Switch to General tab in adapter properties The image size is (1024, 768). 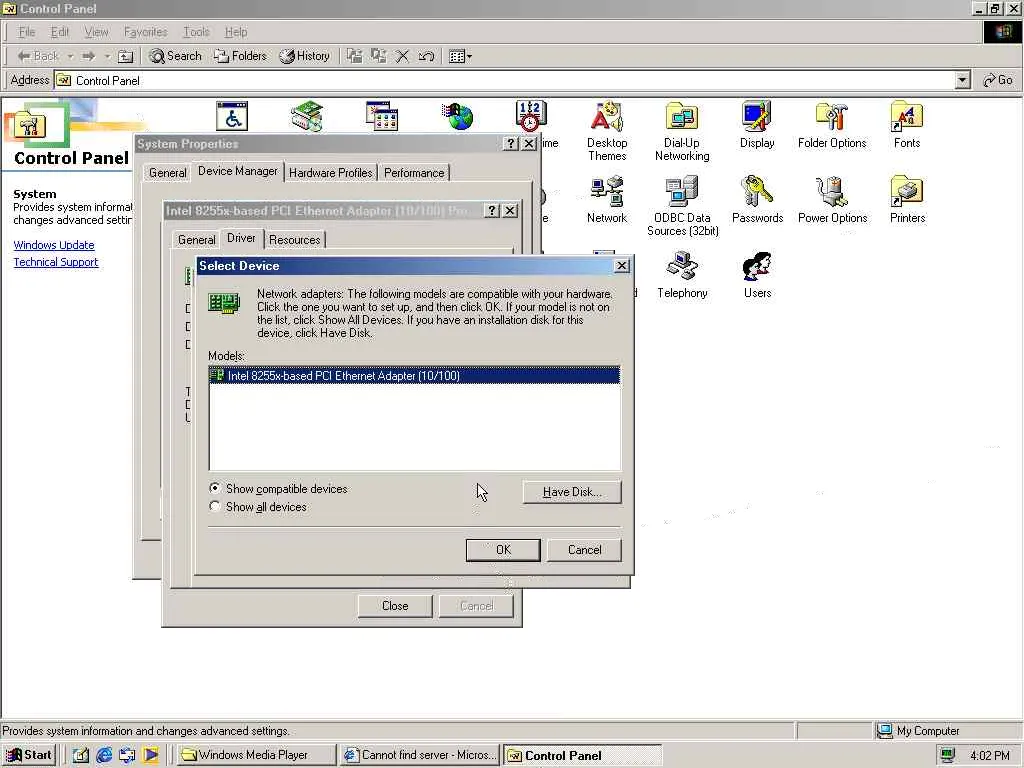[196, 240]
